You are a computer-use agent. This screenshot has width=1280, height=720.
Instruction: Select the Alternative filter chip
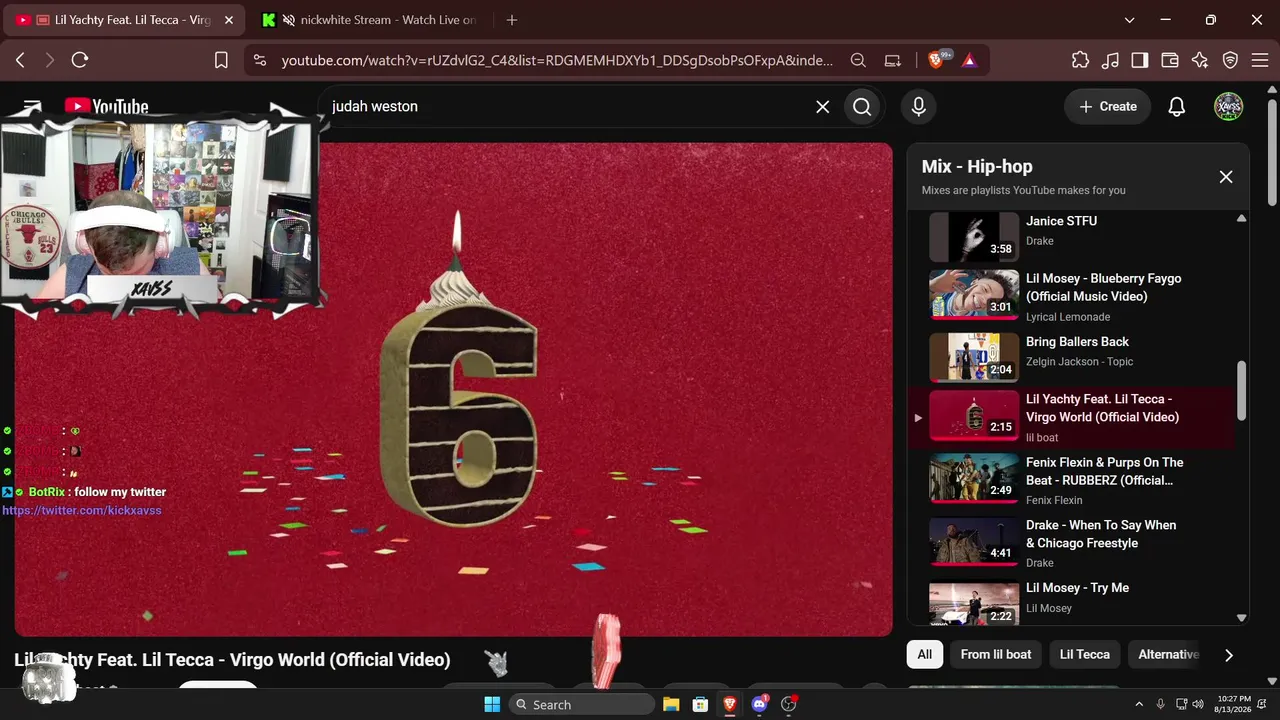pos(1168,654)
